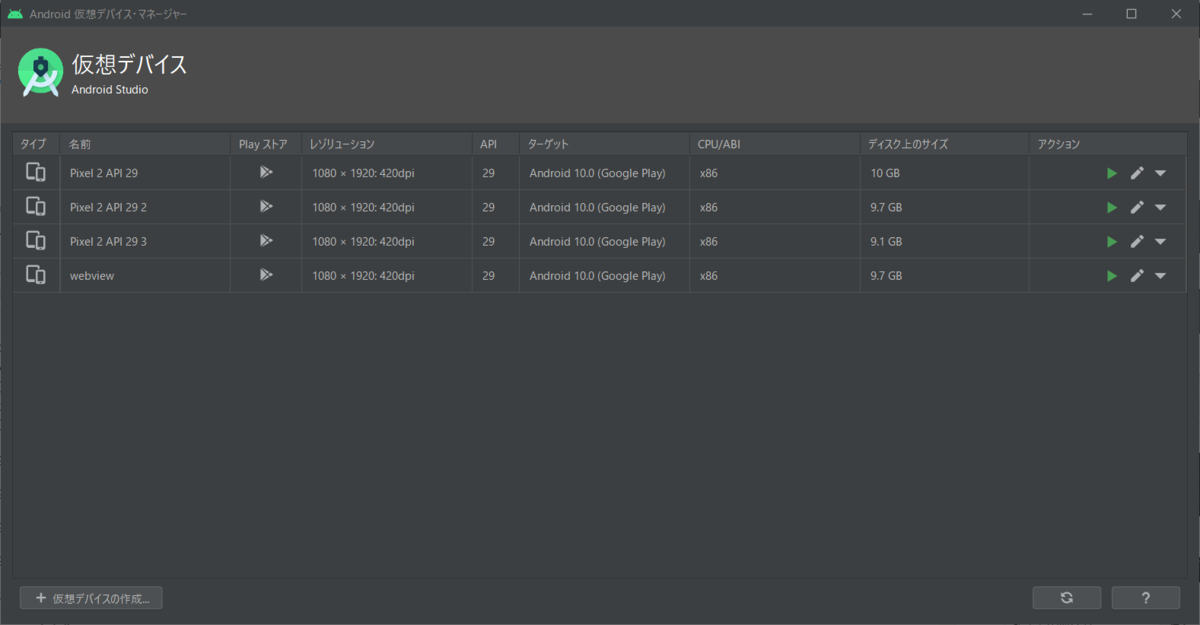Click device type icon for Pixel 2 API 29
1200x625 pixels.
click(36, 172)
